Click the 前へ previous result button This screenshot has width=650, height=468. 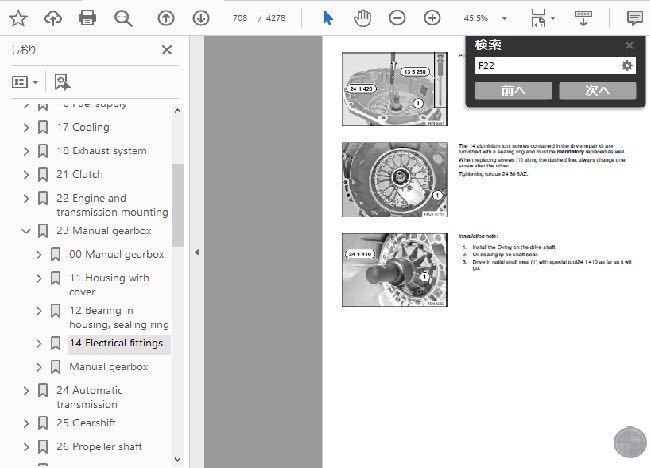[513, 90]
